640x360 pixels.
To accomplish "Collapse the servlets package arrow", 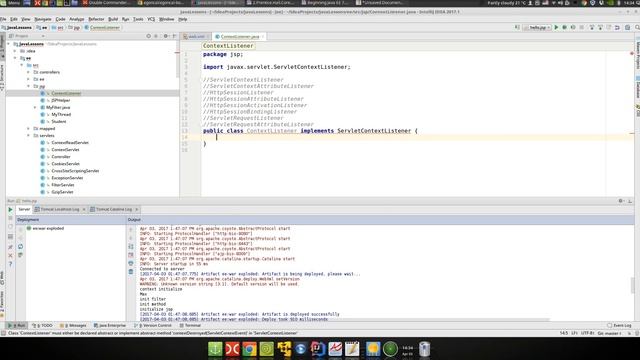I will click(29, 136).
